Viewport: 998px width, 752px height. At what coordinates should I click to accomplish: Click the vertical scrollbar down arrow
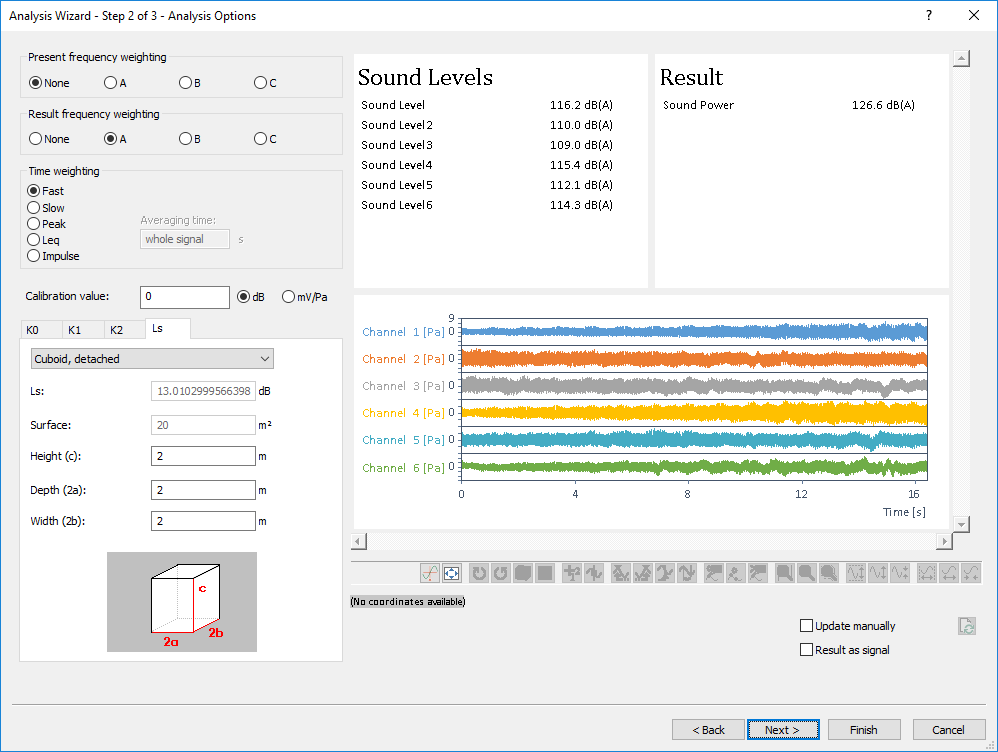click(961, 524)
